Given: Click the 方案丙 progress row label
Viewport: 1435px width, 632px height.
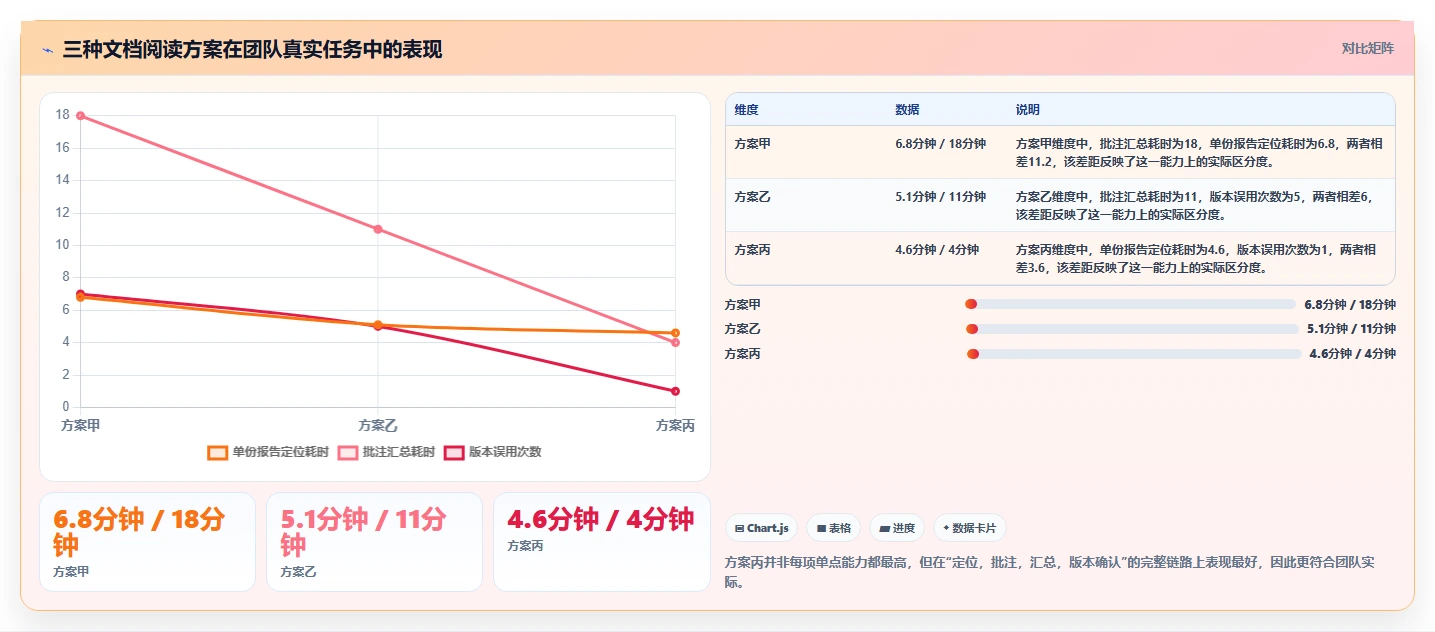Looking at the screenshot, I should pos(743,354).
